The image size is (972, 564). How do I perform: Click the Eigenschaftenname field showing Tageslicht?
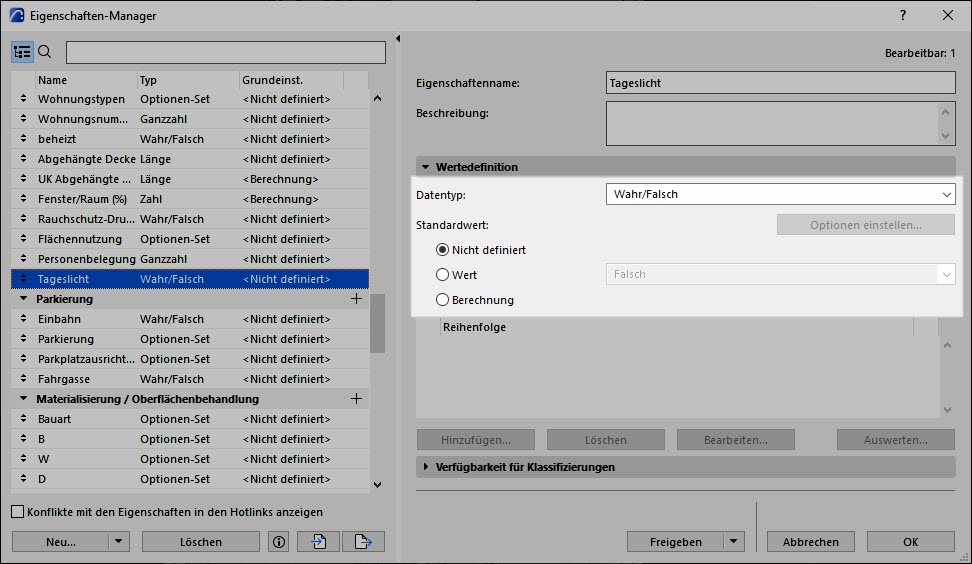(780, 83)
